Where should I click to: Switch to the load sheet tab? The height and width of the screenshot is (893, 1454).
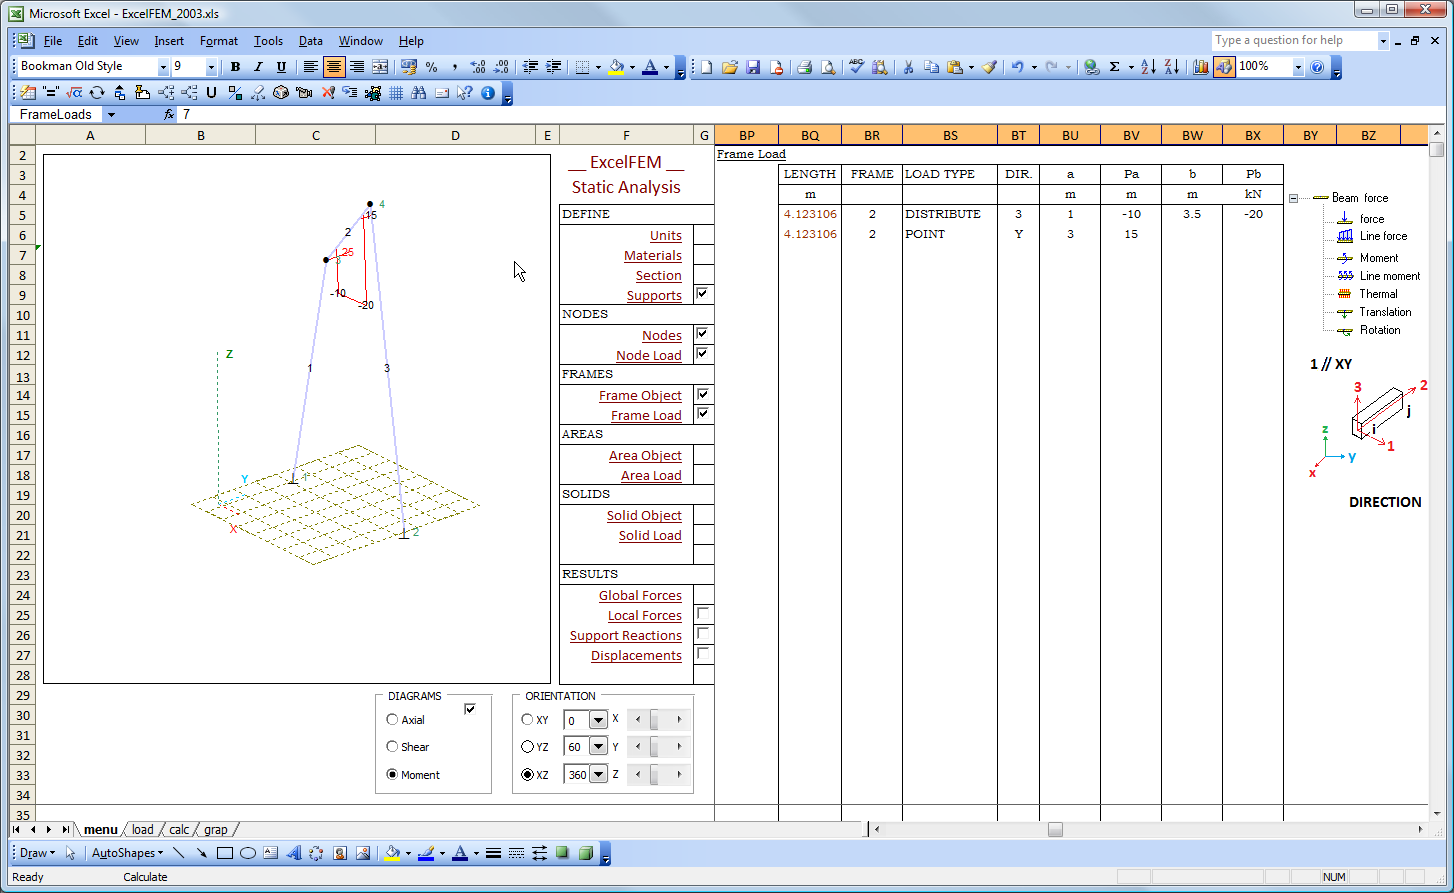[143, 830]
